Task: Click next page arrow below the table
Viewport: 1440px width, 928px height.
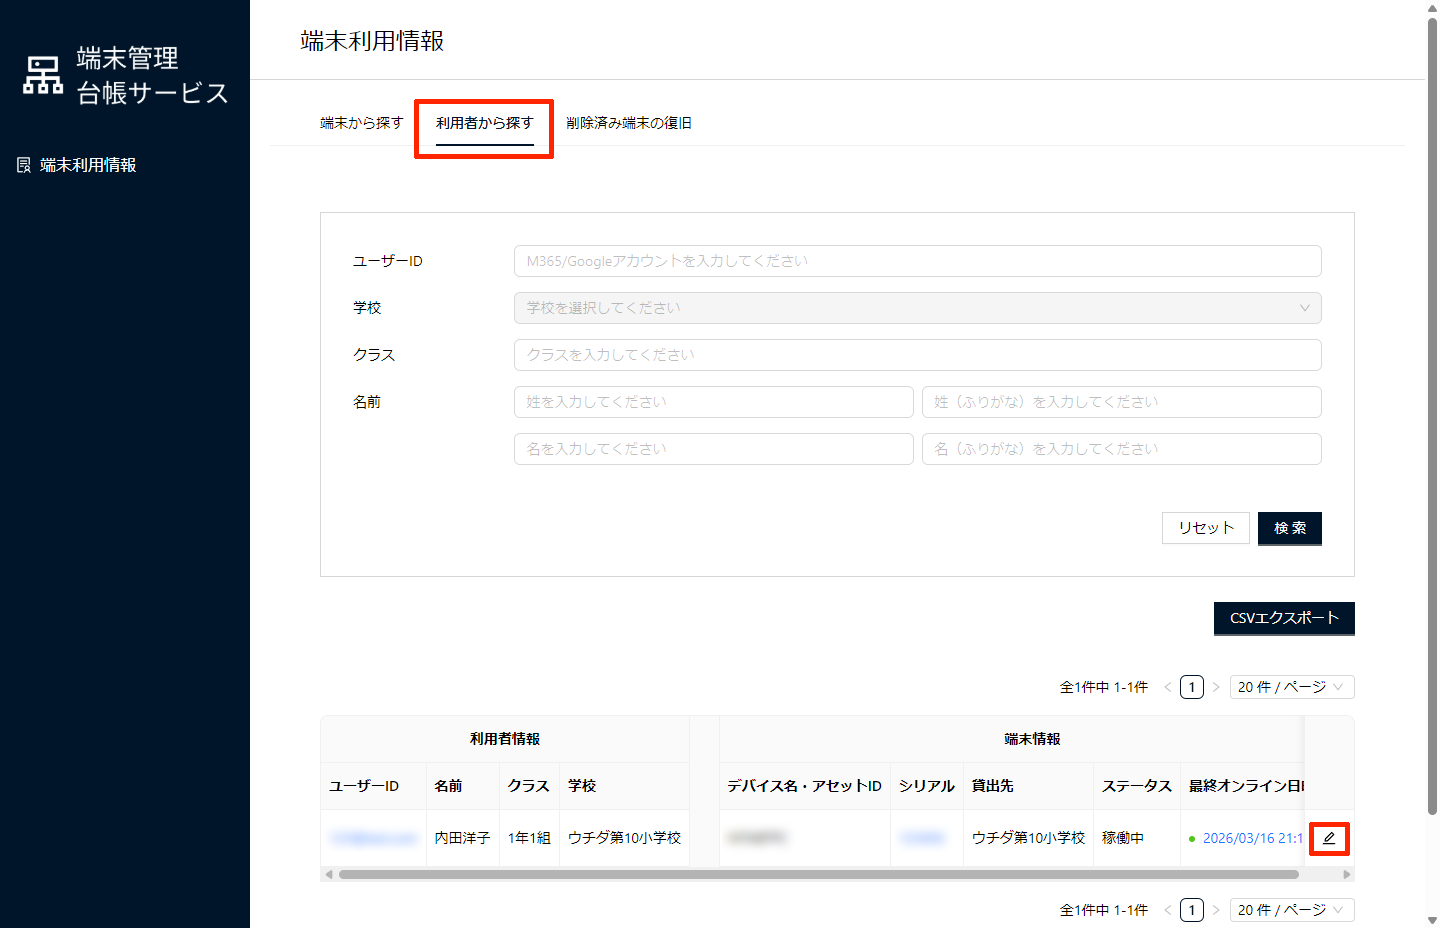Action: [1216, 910]
